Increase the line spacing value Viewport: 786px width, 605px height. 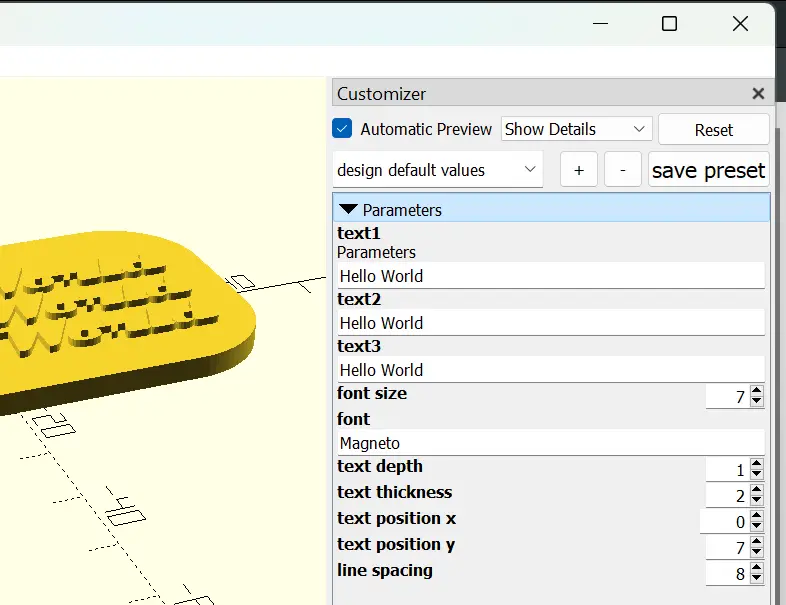point(757,568)
